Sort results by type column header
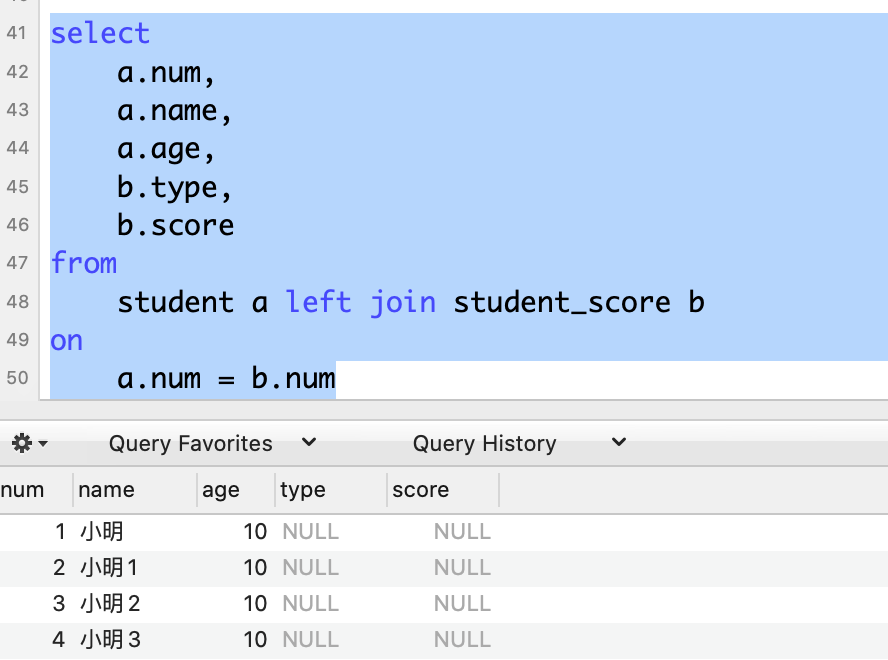Screen dimensions: 888x660 tap(331, 490)
